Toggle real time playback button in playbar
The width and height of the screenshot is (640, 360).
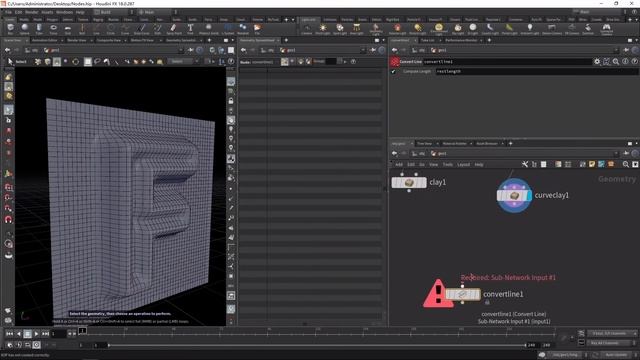[x=36, y=345]
